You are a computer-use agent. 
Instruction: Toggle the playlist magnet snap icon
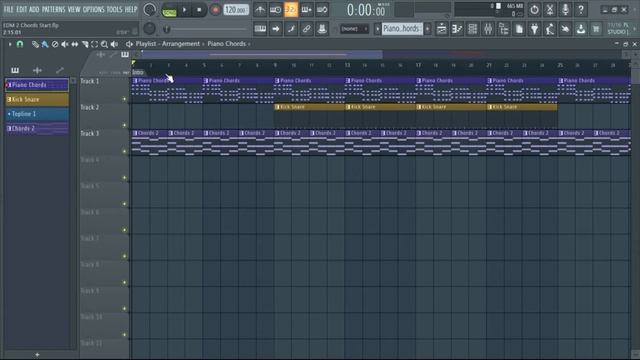pos(20,44)
